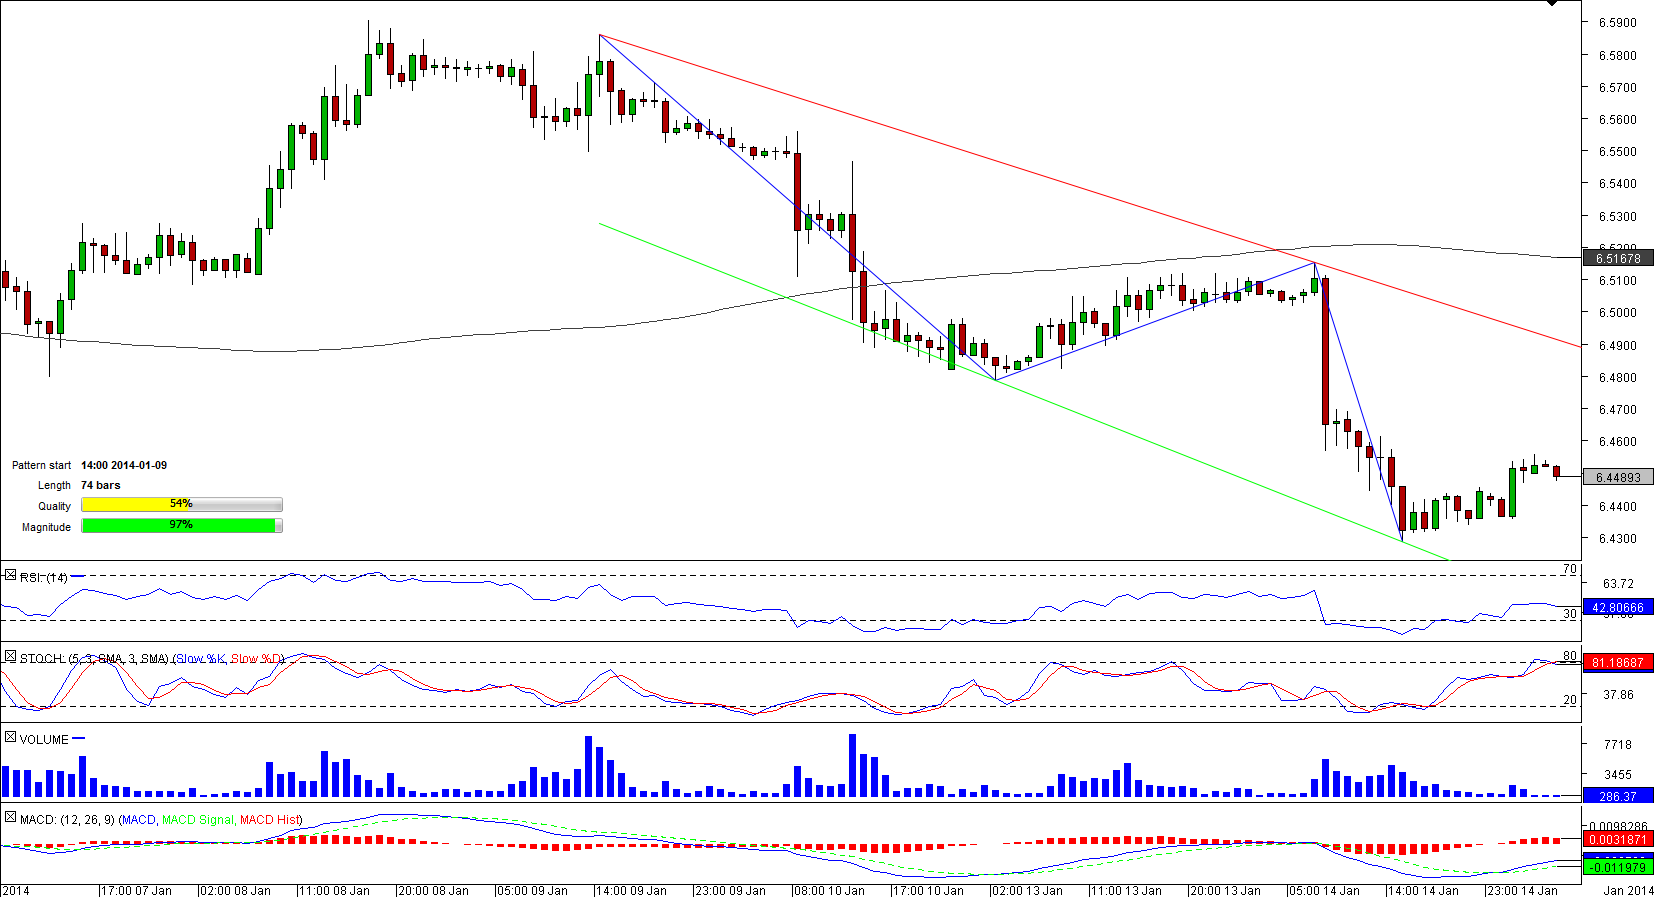The width and height of the screenshot is (1655, 897).
Task: Close the MACD indicator panel
Action: click(10, 818)
